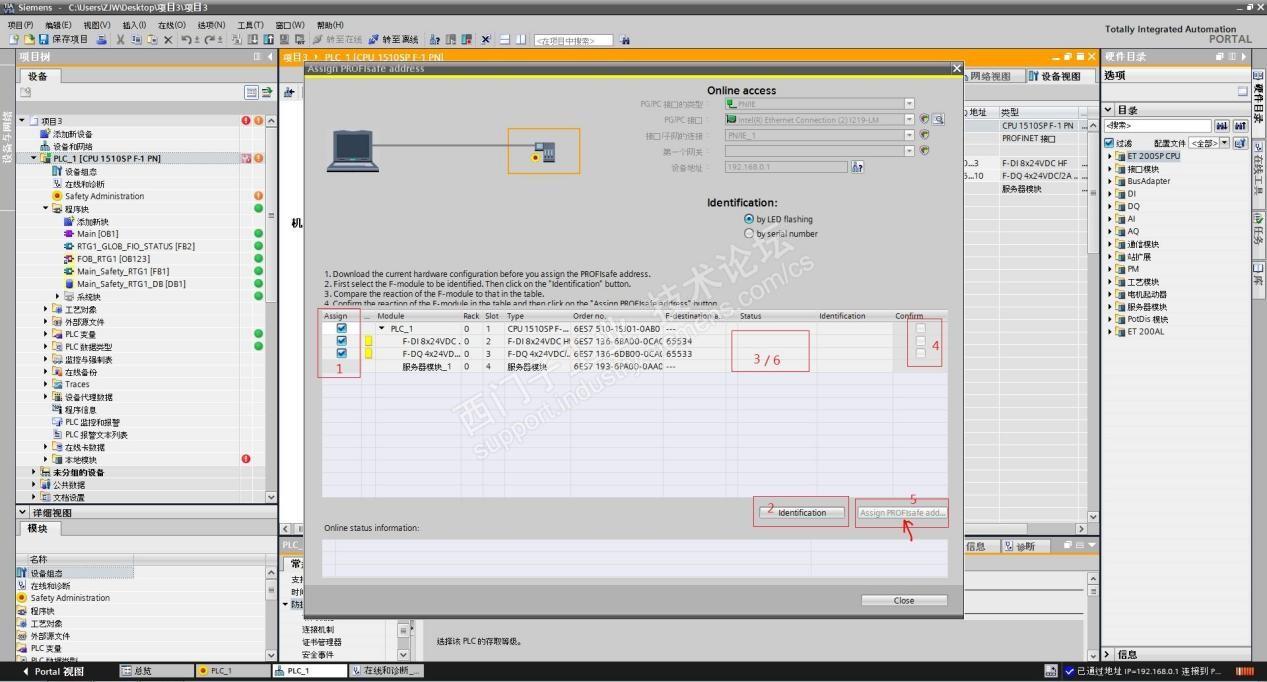Toggle the 过滤 filter checkbox in catalog
The height and width of the screenshot is (682, 1267).
(x=1109, y=143)
